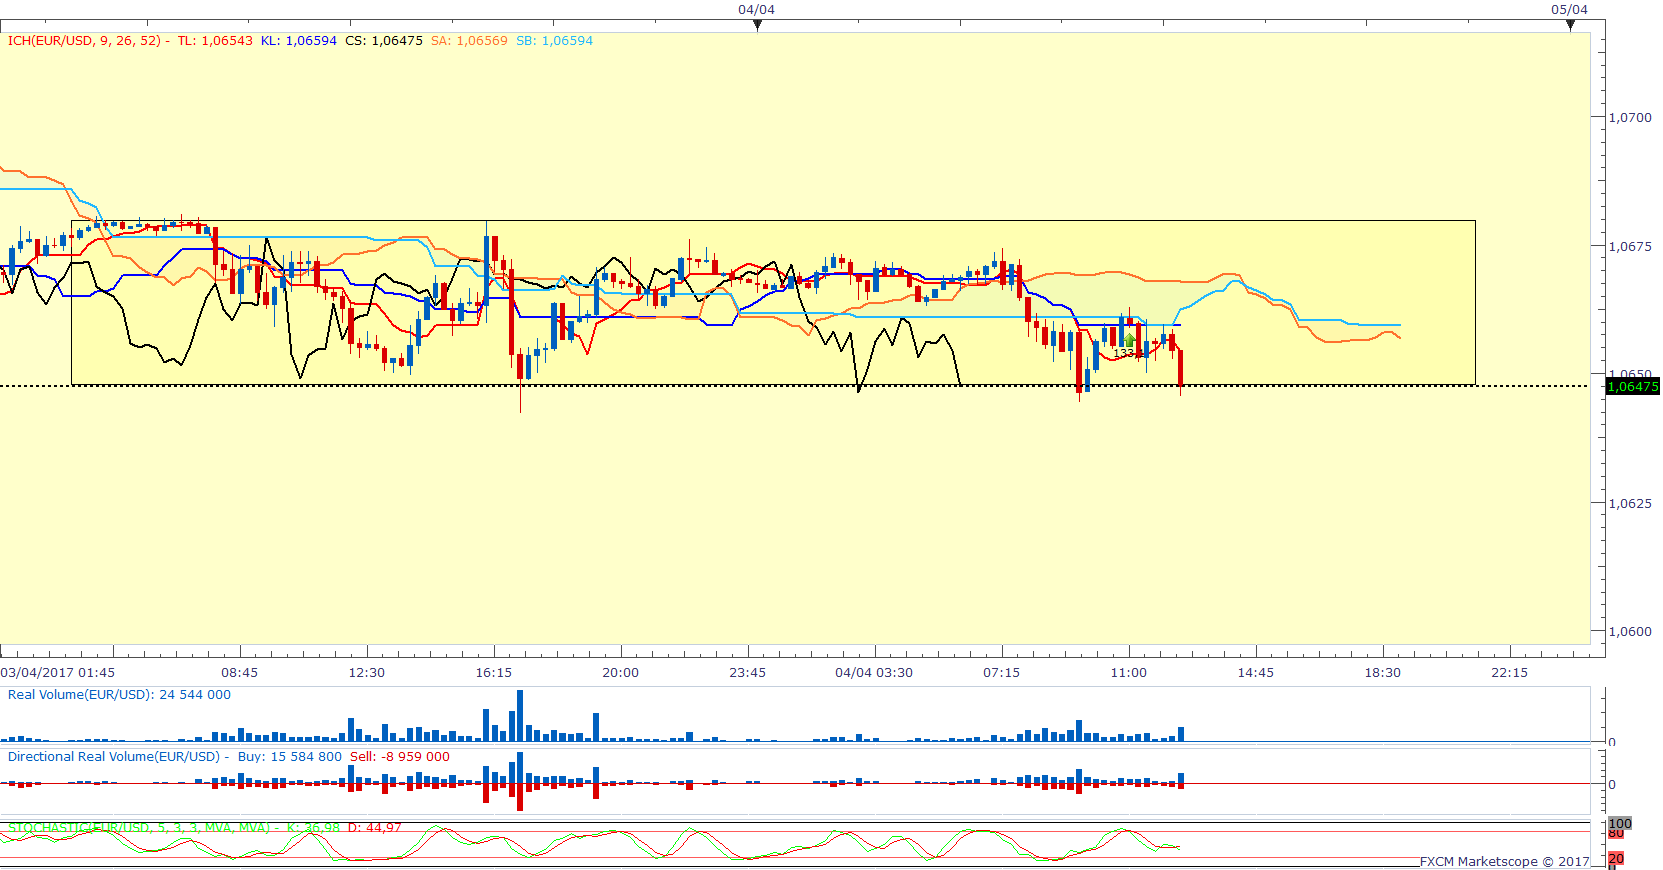The image size is (1663, 870).
Task: Click the ICH(EUR/USD, 9, 26, 52) indicator label
Action: pyautogui.click(x=84, y=41)
